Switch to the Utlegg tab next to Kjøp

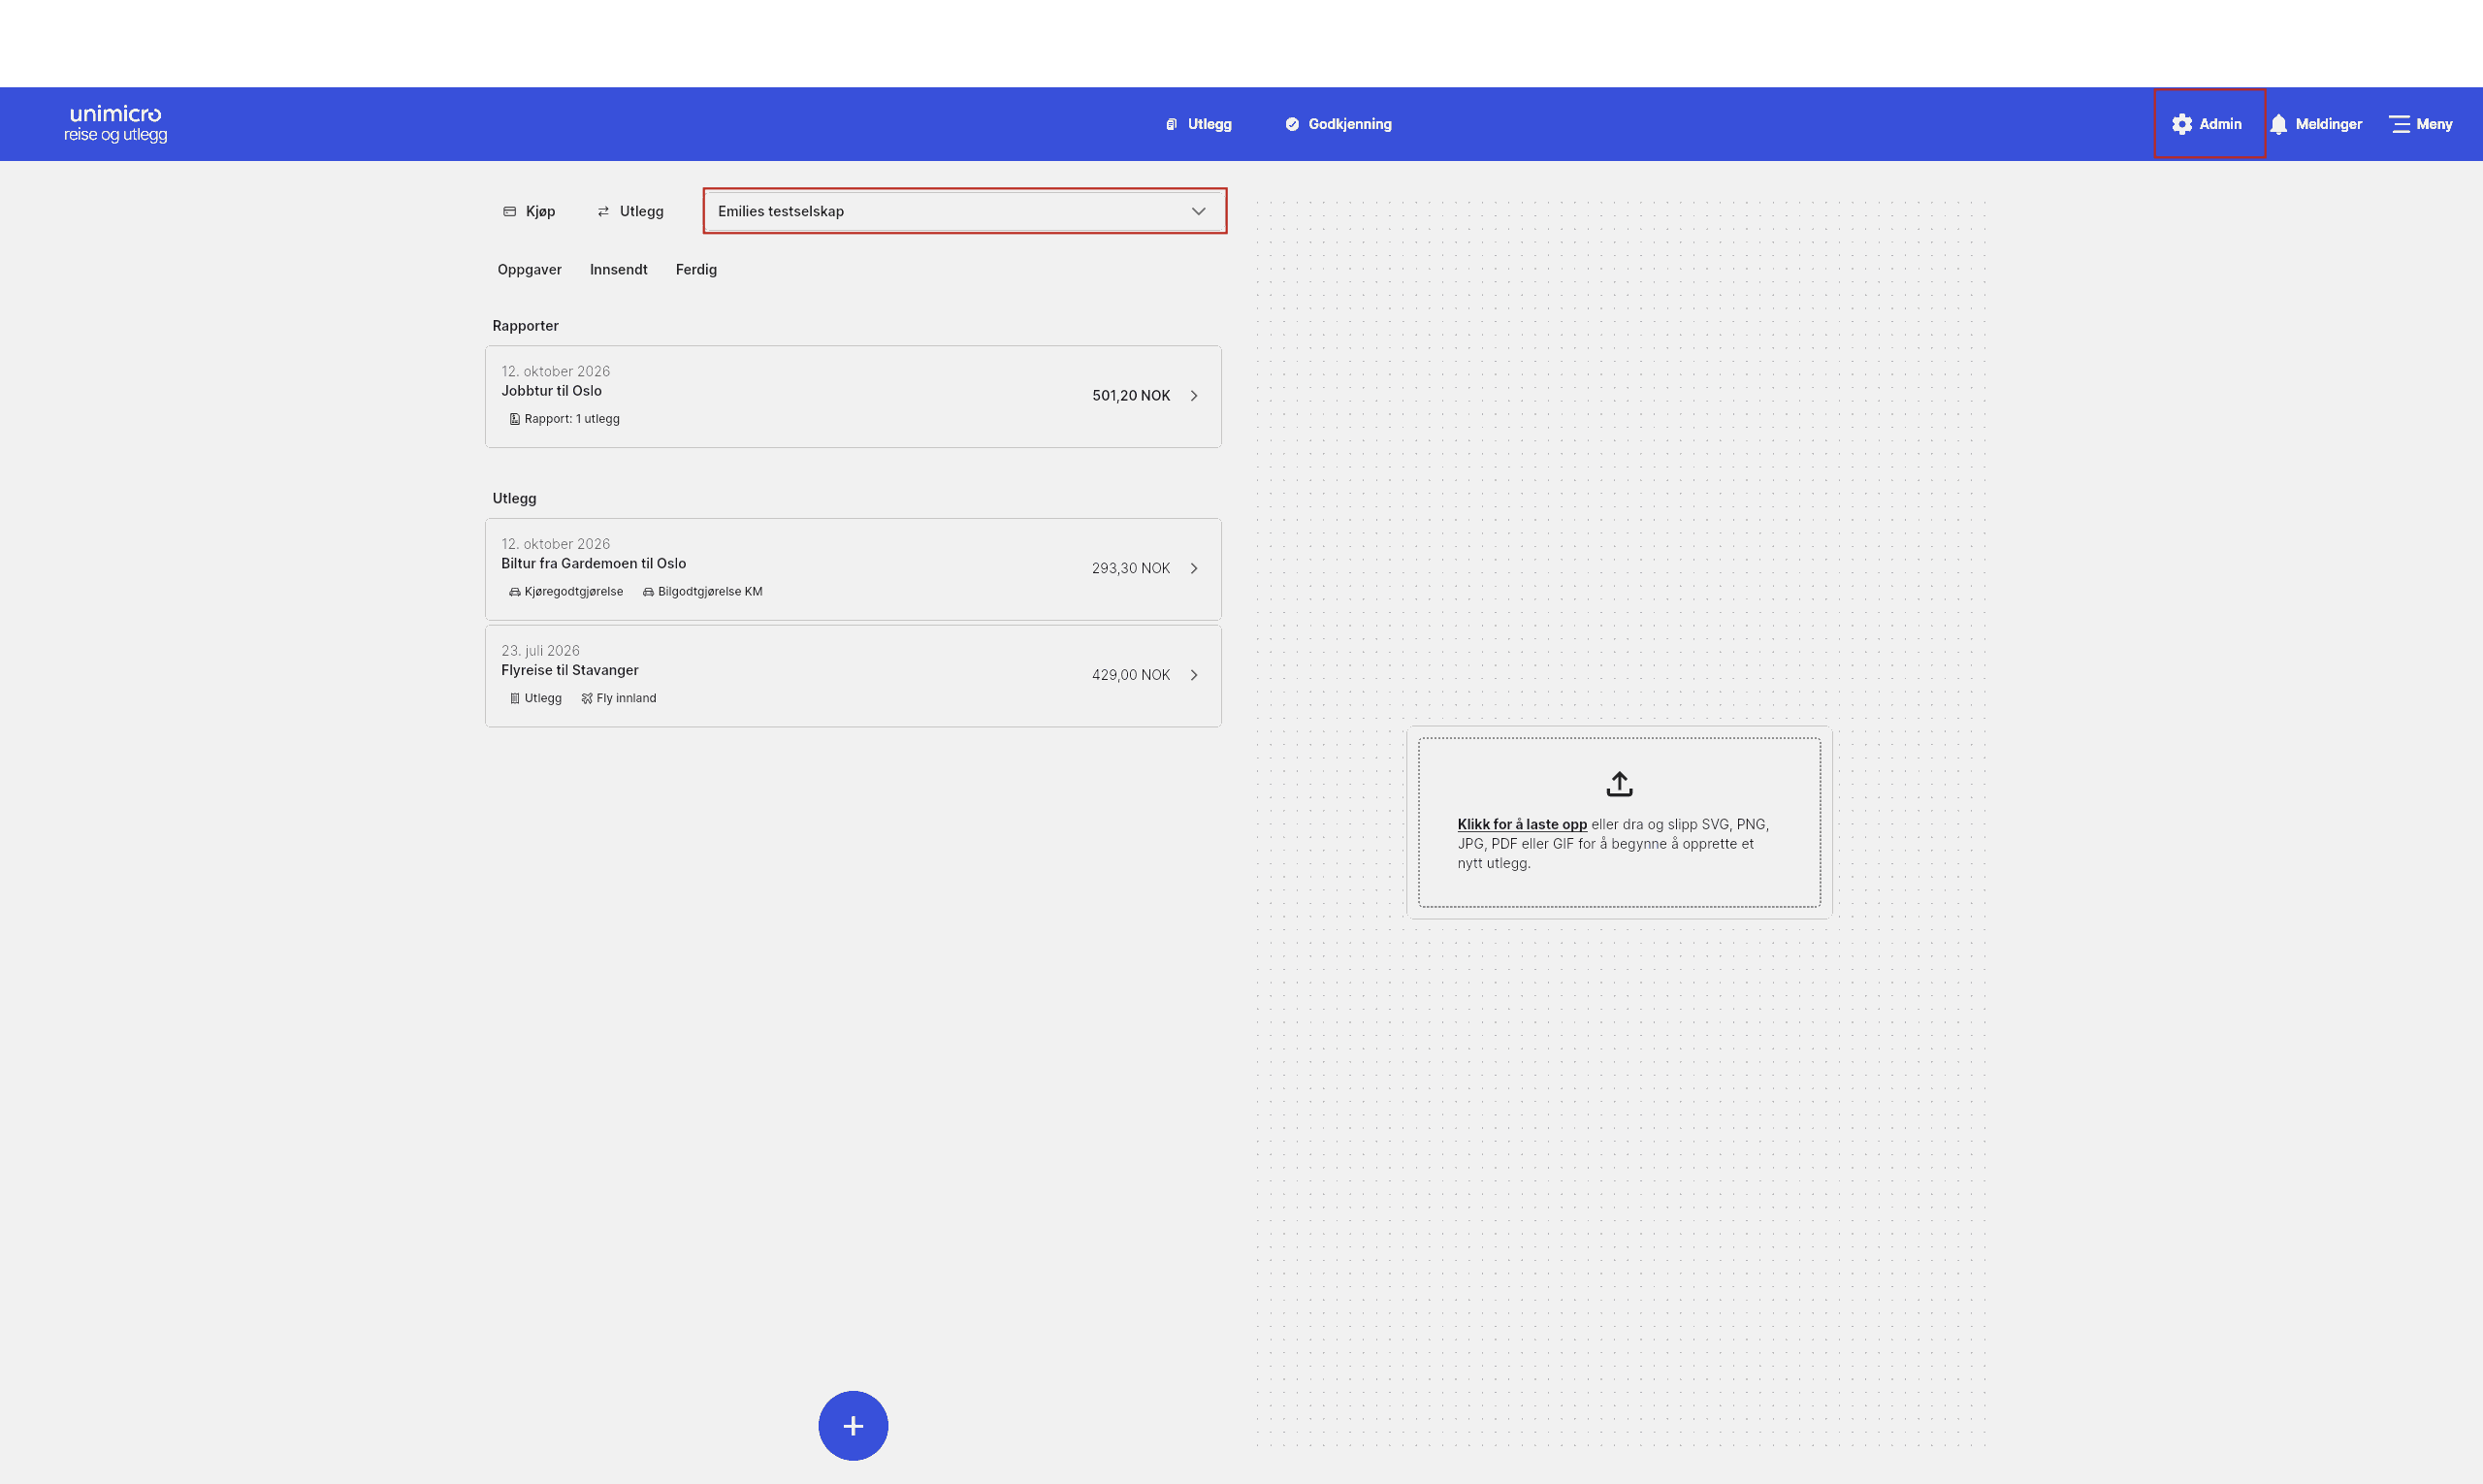click(630, 211)
